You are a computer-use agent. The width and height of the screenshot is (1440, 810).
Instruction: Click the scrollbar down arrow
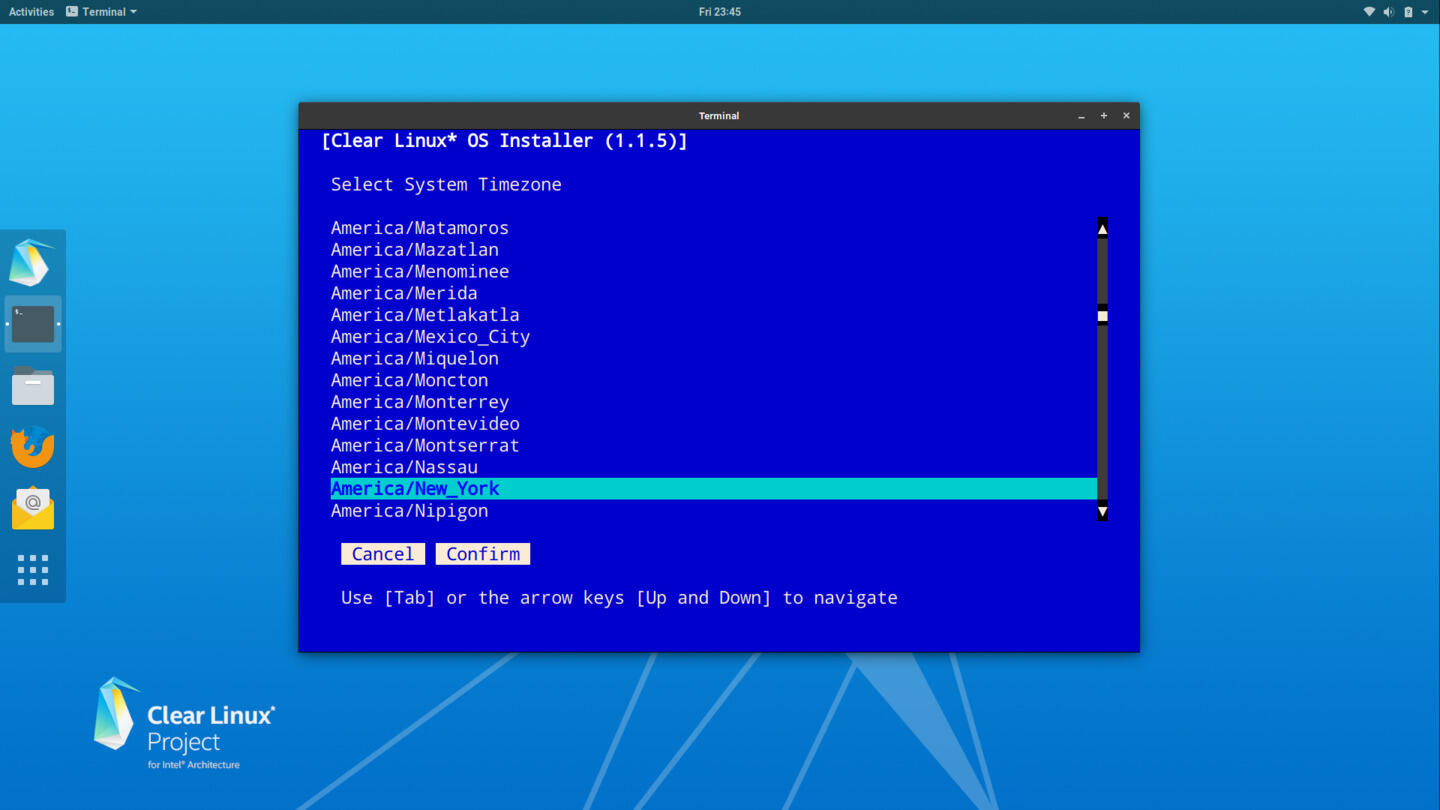(1102, 511)
